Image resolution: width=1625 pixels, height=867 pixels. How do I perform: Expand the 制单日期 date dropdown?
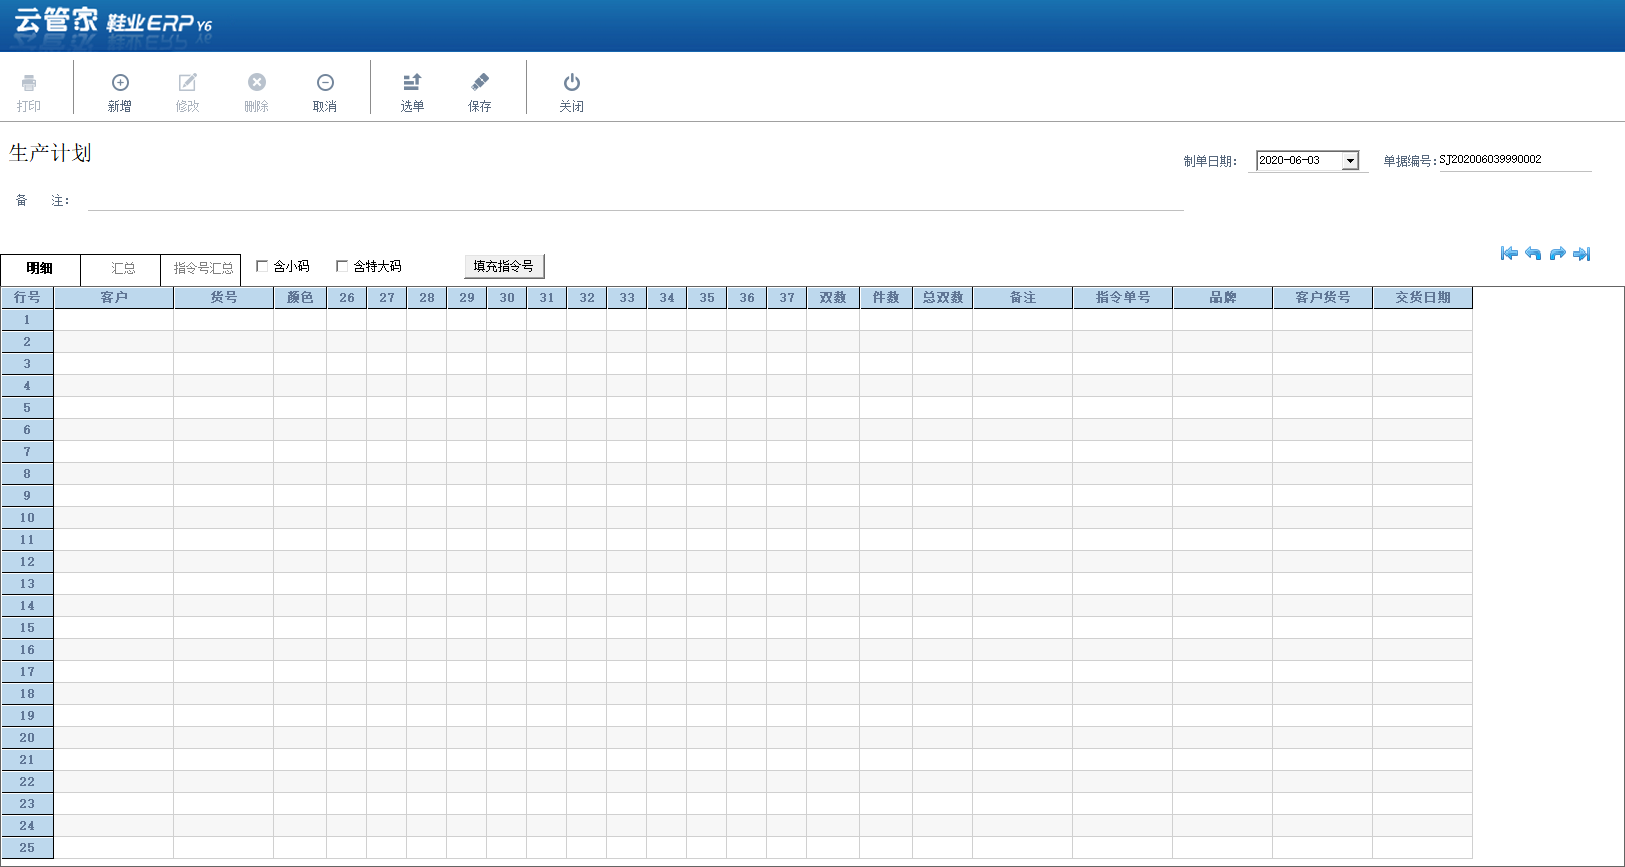(x=1350, y=161)
